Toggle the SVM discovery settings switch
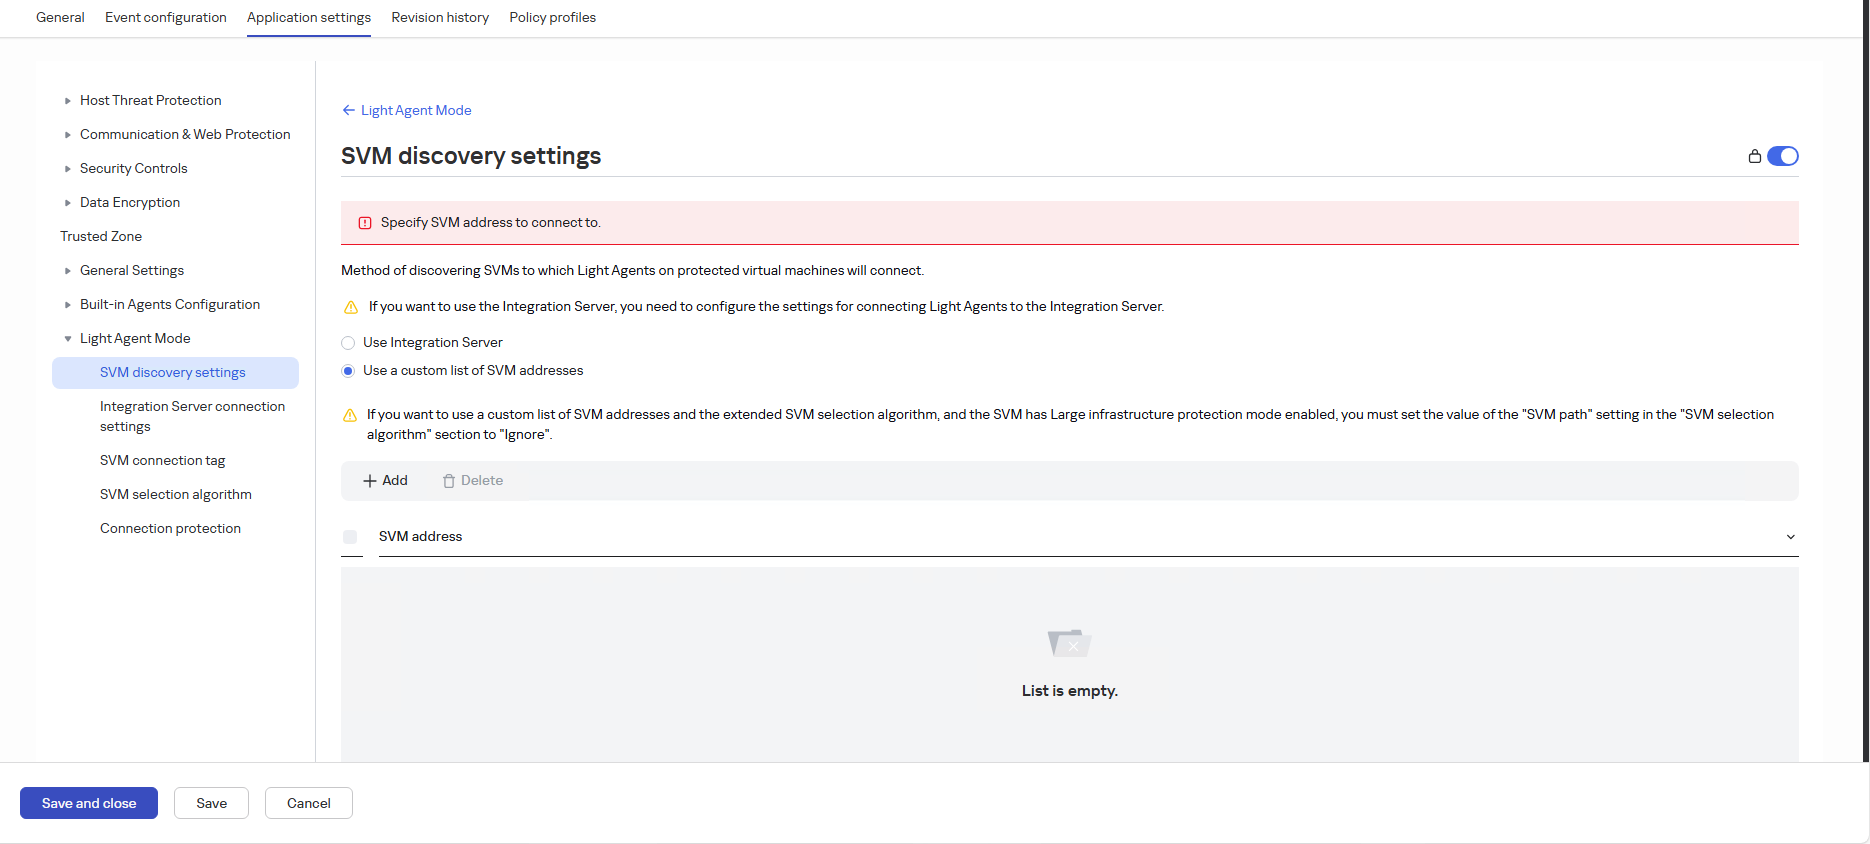1870x844 pixels. [1782, 156]
